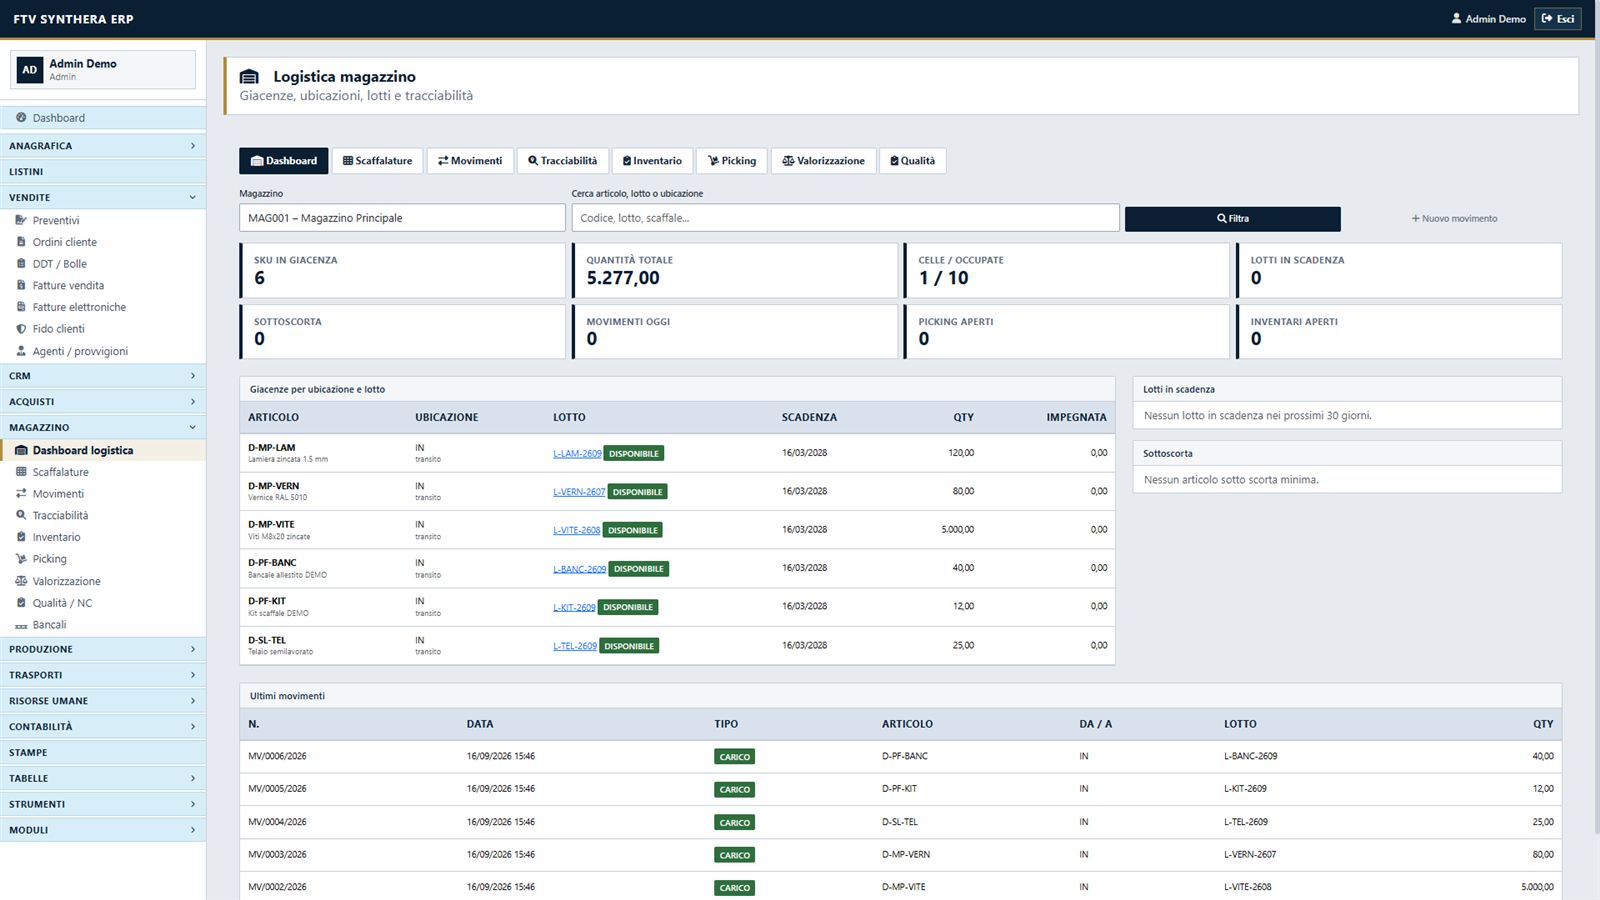Expand the CONTABILITÀ section
Viewport: 1600px width, 900px height.
coord(103,727)
